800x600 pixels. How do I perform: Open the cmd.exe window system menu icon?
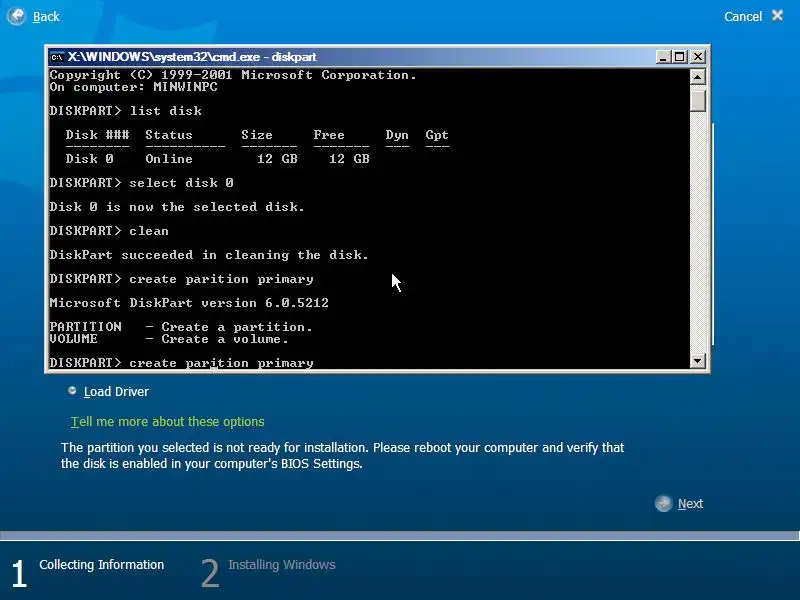[57, 57]
